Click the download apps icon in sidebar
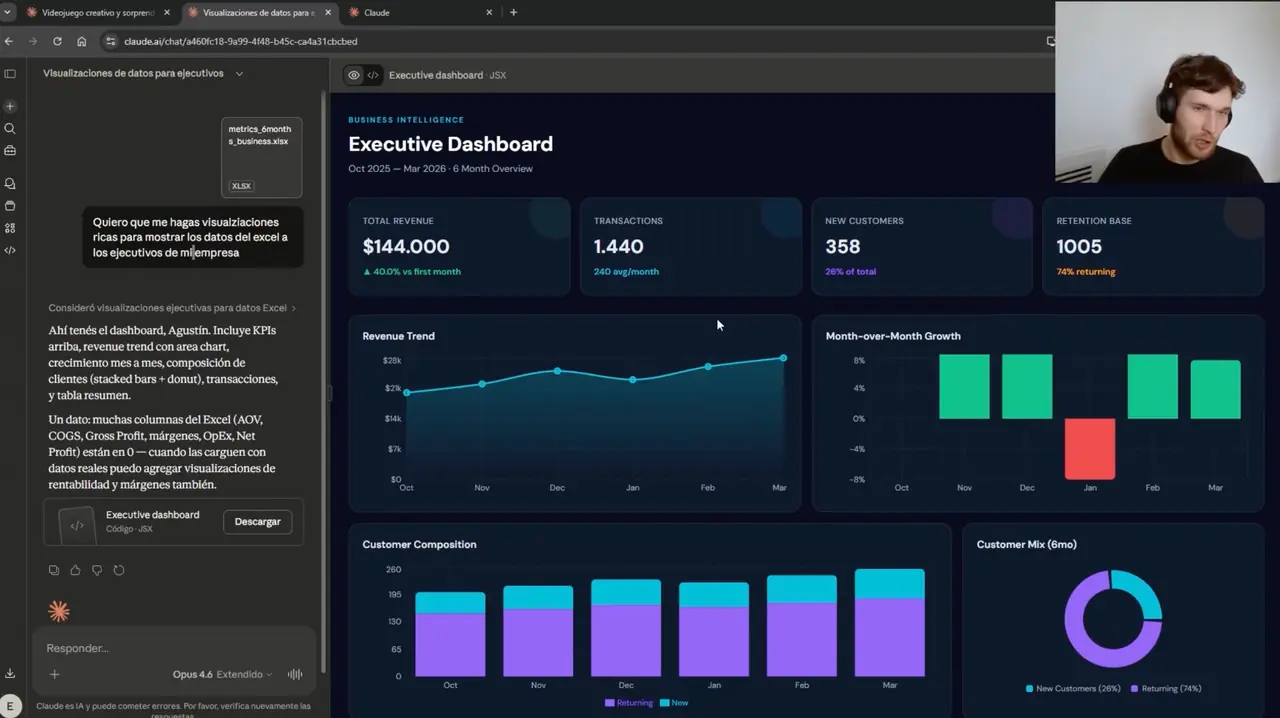This screenshot has height=718, width=1280. coord(10,673)
